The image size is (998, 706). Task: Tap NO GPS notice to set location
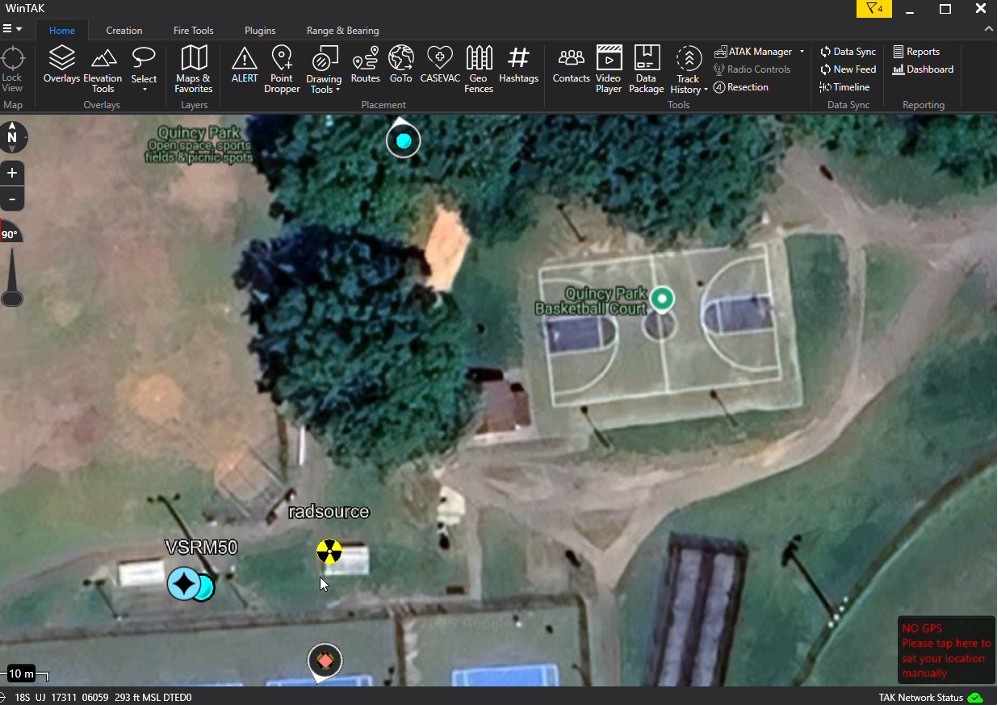(x=946, y=650)
